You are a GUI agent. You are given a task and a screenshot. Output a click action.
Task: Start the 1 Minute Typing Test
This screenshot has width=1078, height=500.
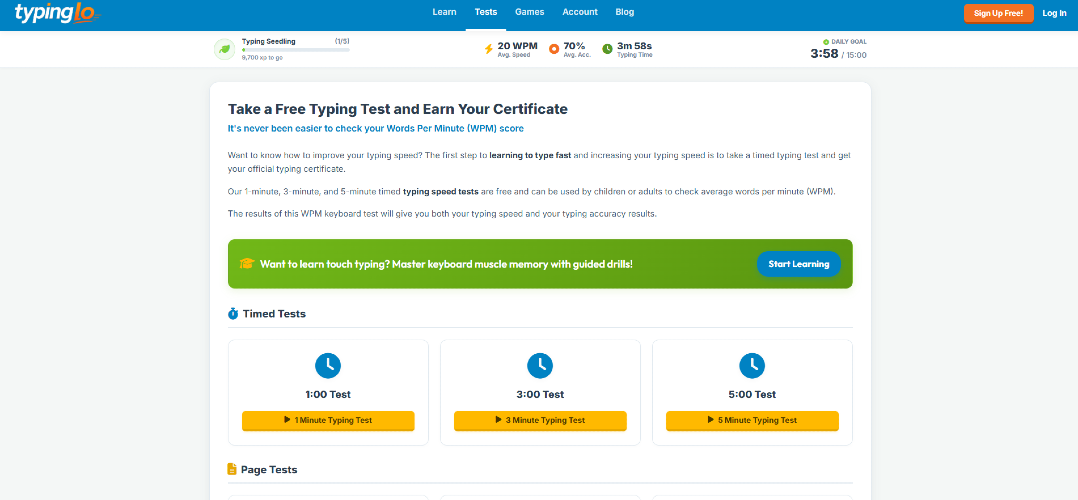click(328, 420)
